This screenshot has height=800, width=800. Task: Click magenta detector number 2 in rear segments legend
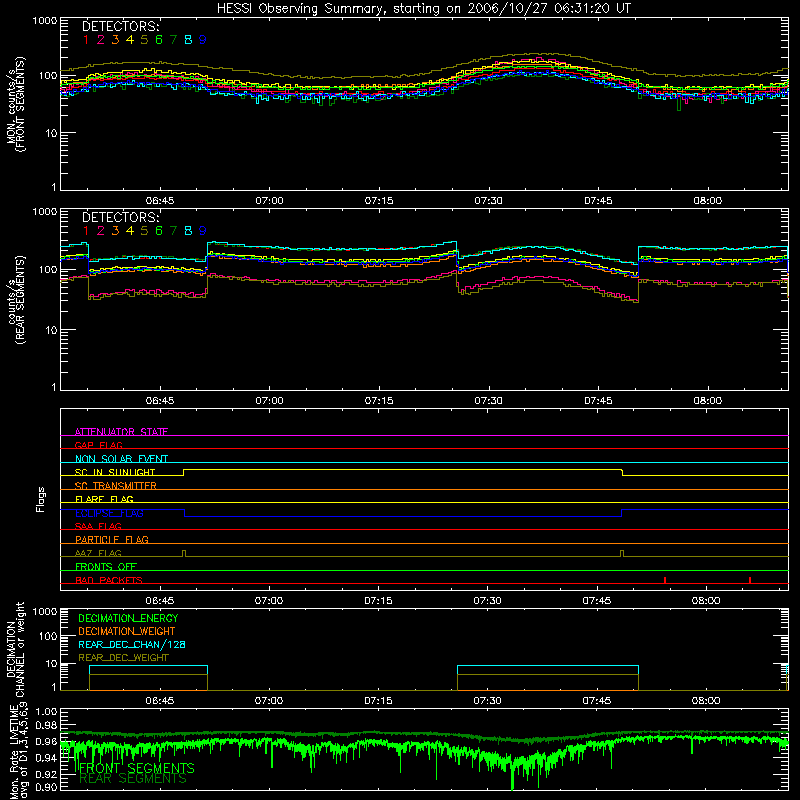(101, 231)
